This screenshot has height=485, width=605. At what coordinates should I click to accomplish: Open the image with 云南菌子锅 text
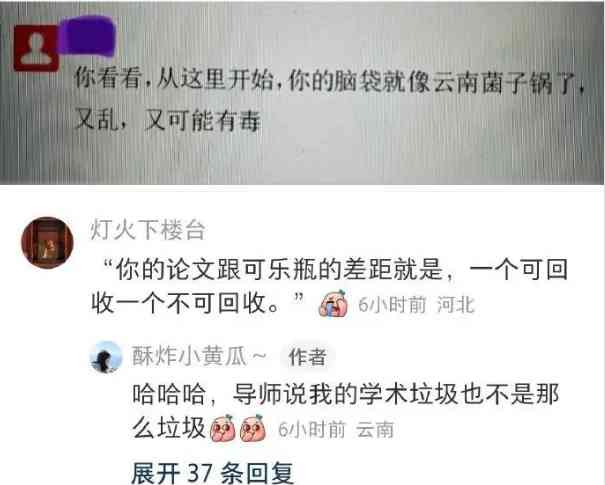(302, 93)
